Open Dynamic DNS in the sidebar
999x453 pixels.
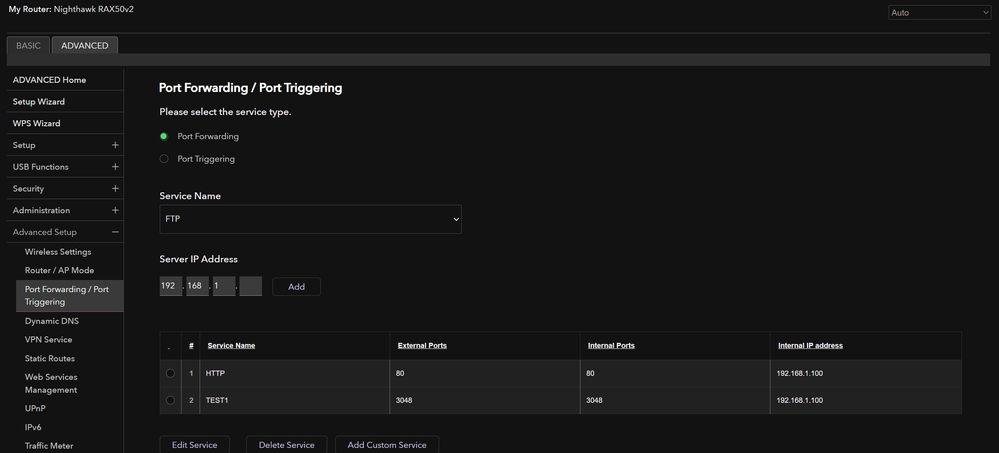52,321
